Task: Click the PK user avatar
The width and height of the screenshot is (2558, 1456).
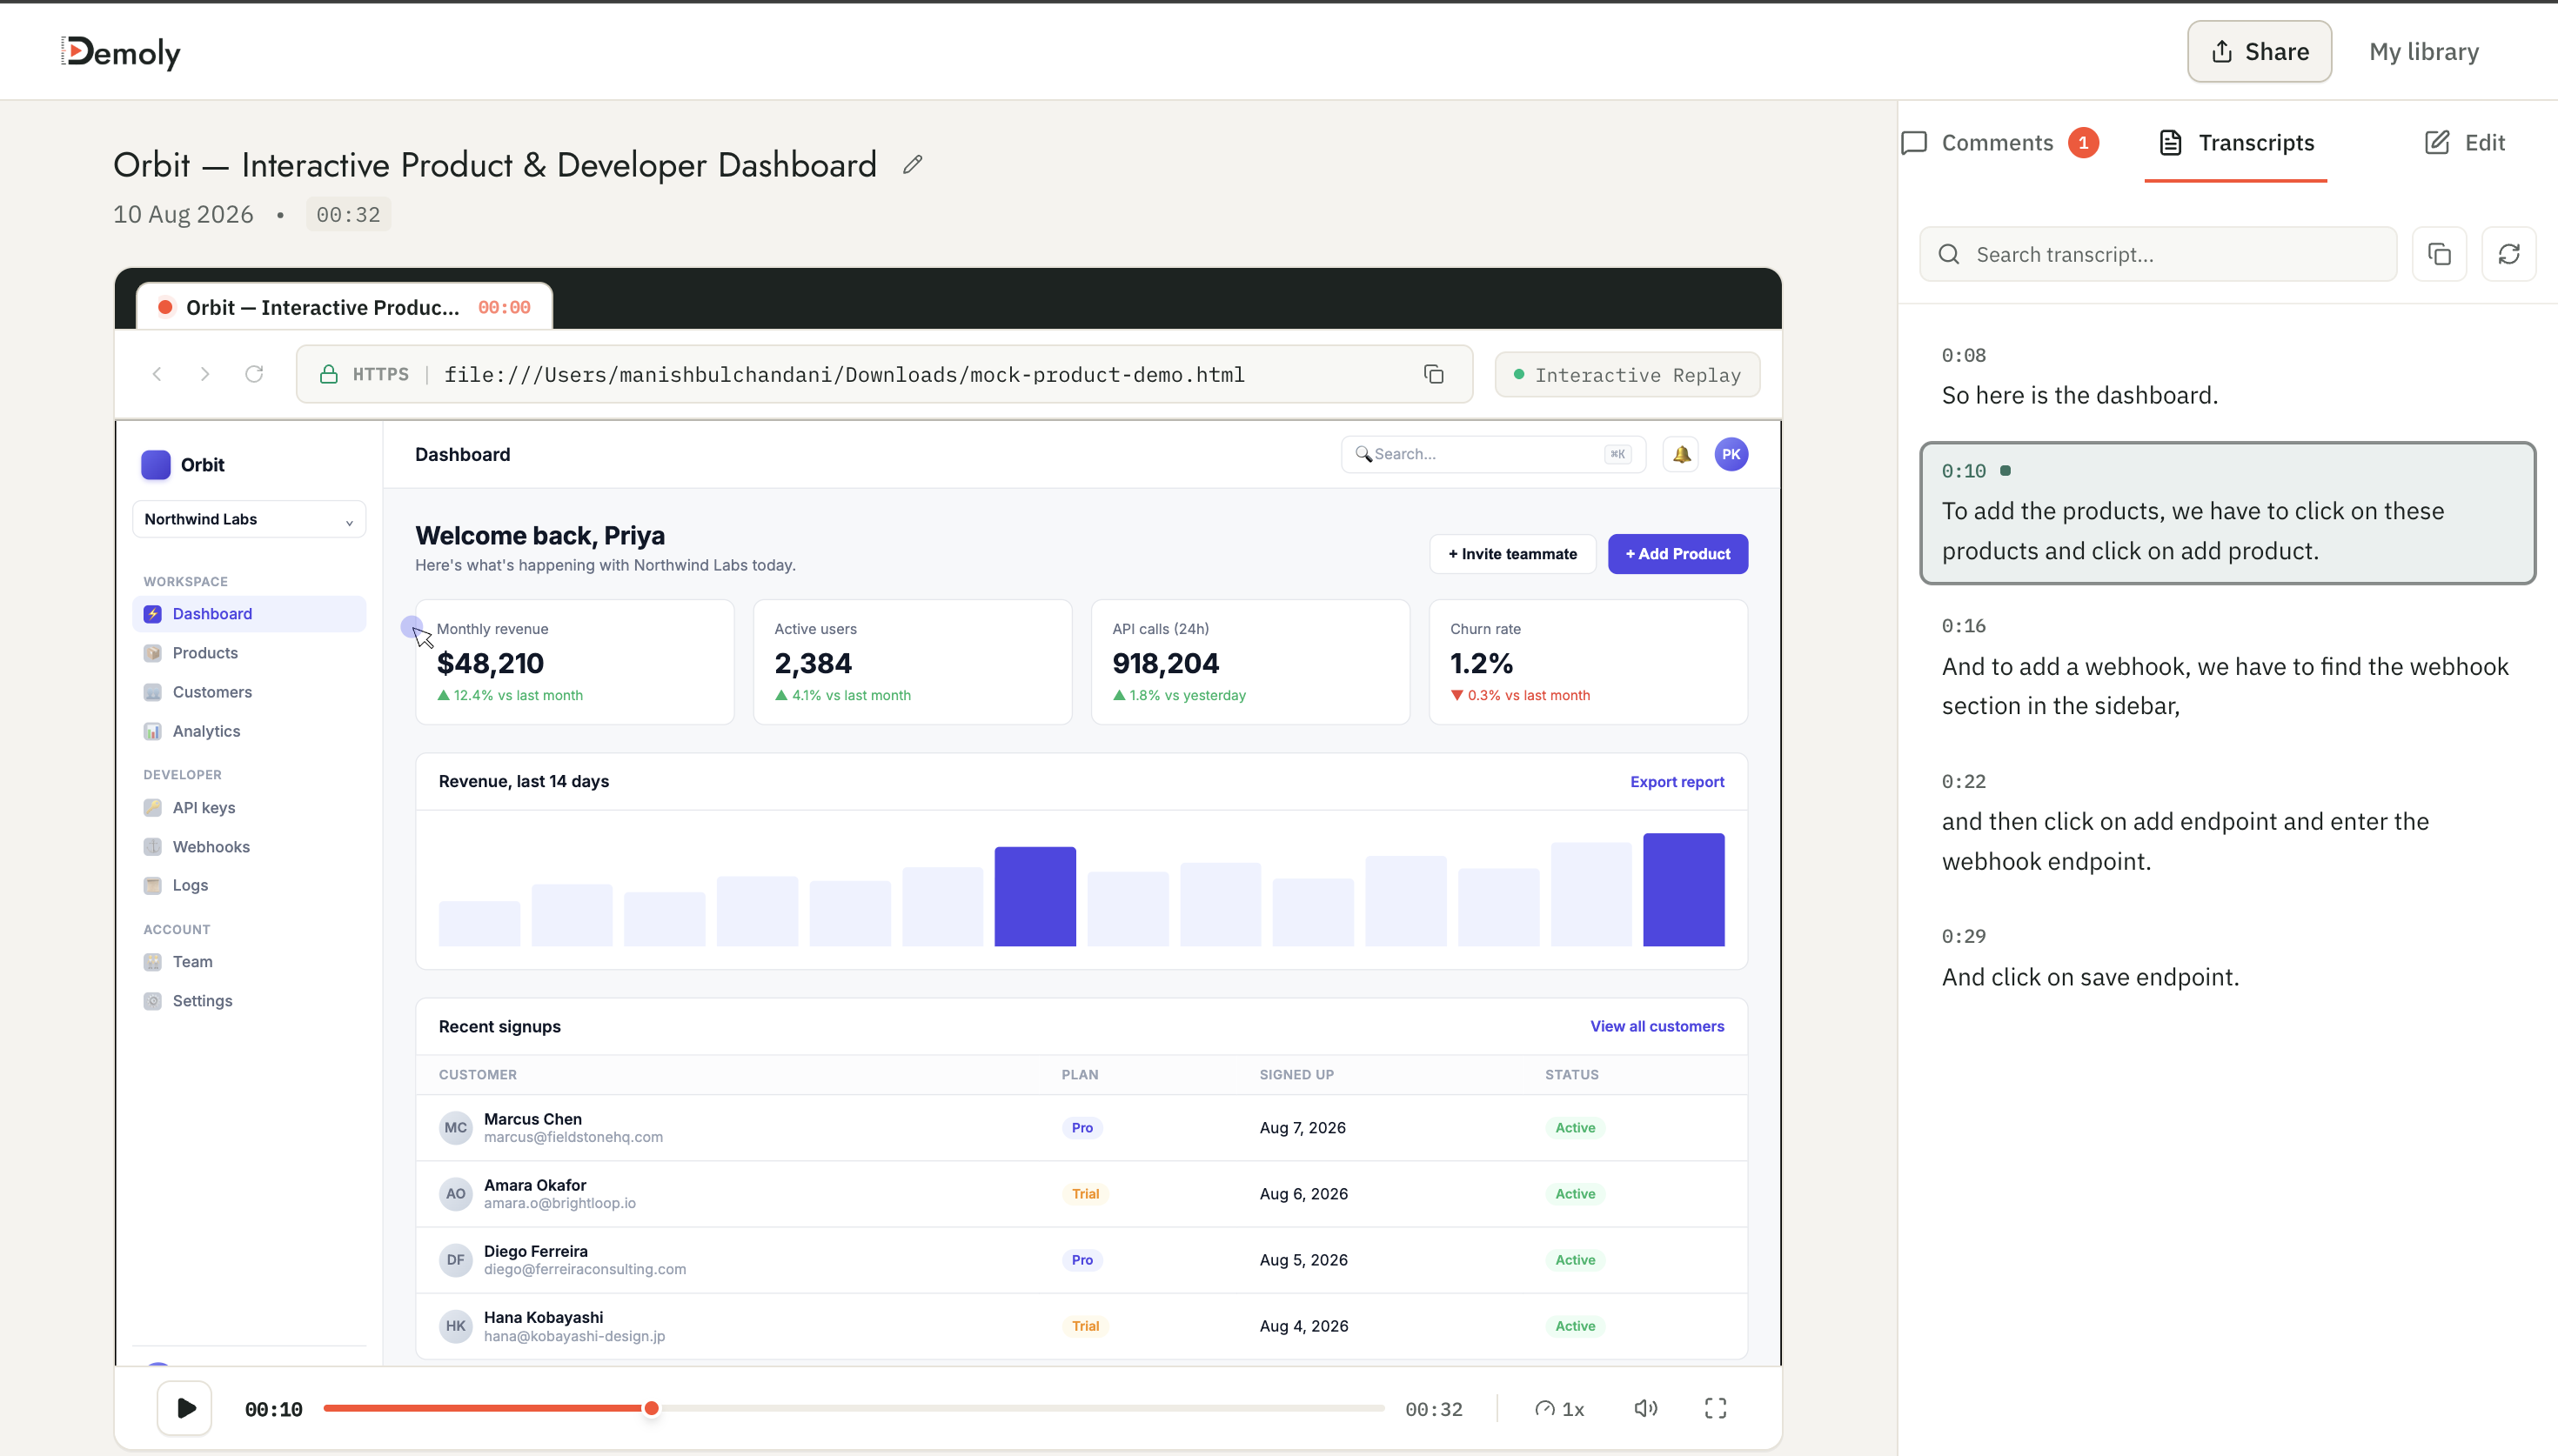Action: click(x=1731, y=454)
